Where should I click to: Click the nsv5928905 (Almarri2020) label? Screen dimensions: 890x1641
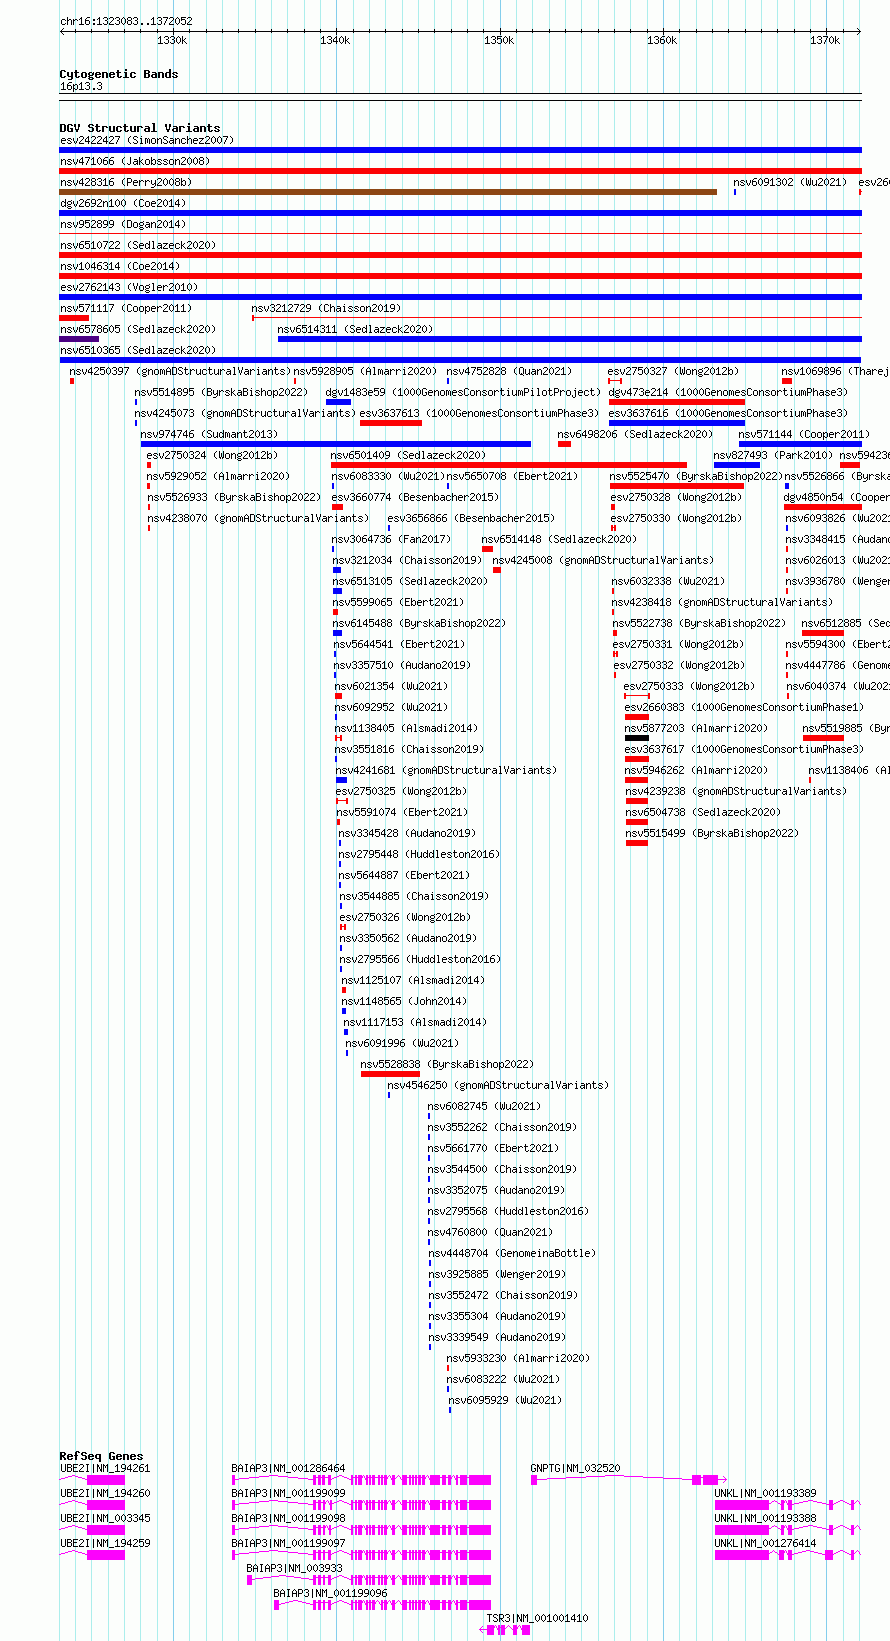coord(365,371)
